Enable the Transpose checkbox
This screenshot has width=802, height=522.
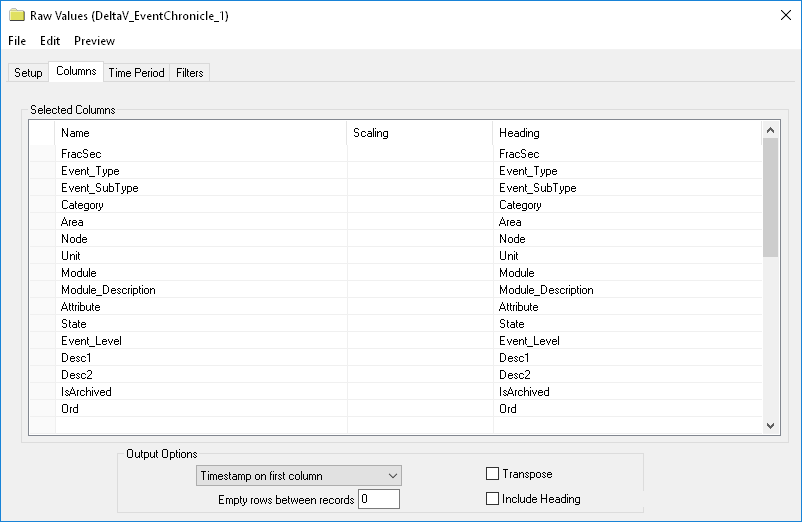tap(492, 474)
